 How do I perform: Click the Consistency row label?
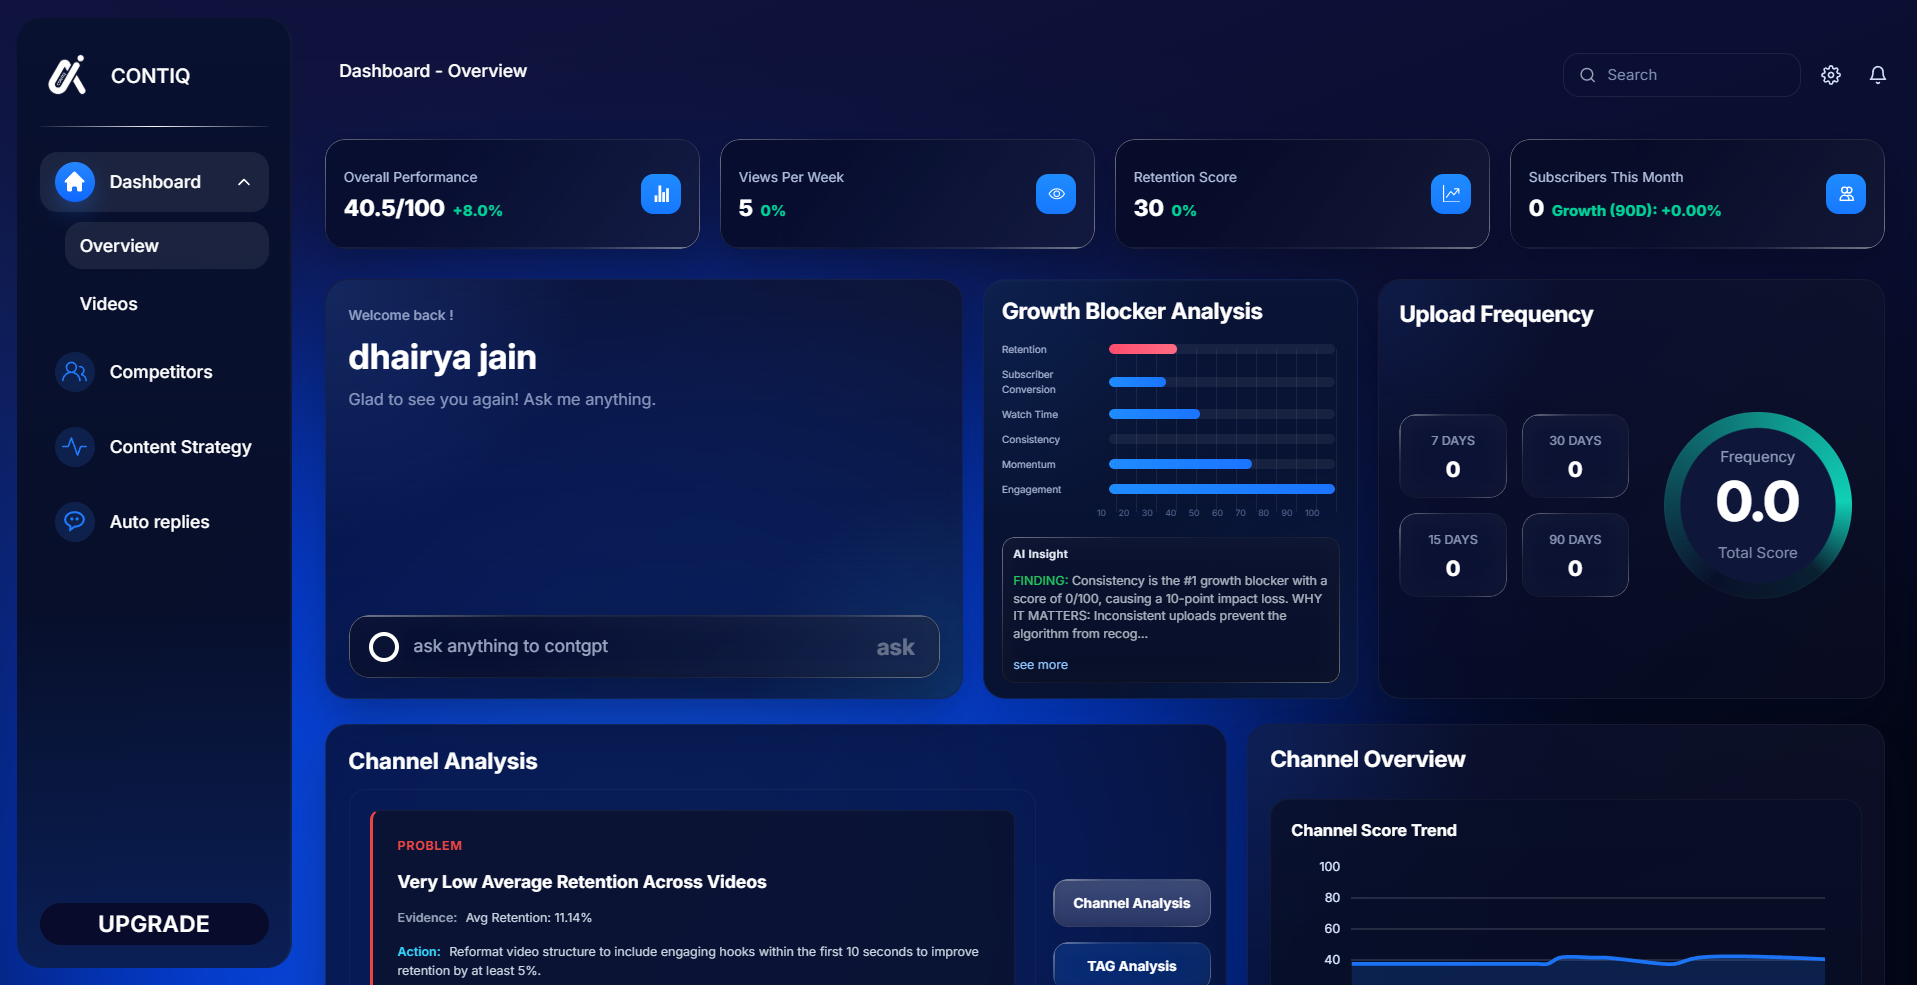pos(1031,439)
